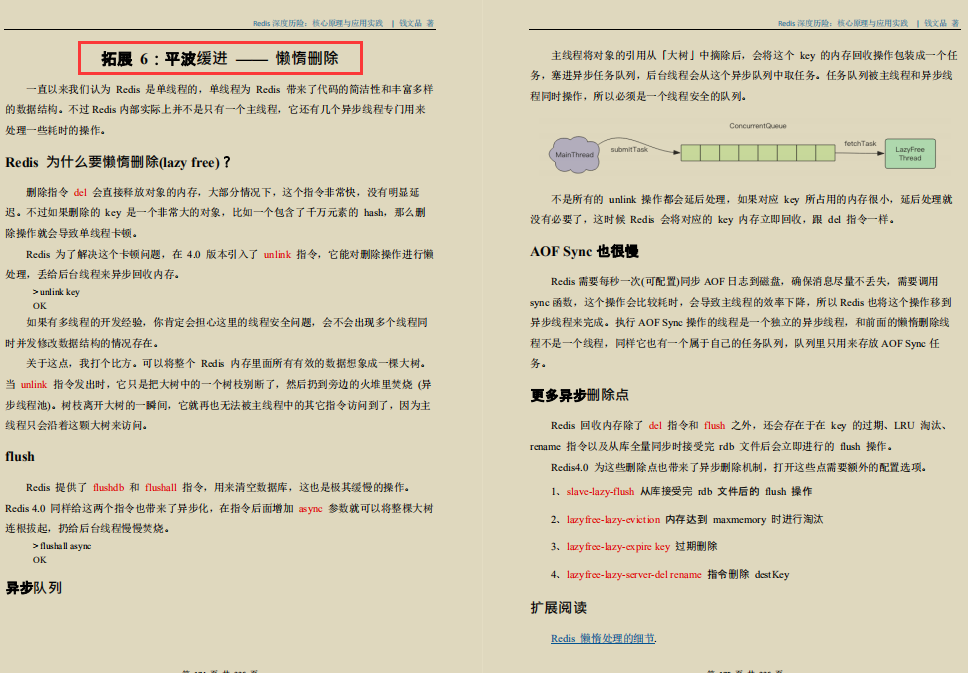
Task: Click the red 'async' keyword in flush paragraph
Action: coord(311,508)
